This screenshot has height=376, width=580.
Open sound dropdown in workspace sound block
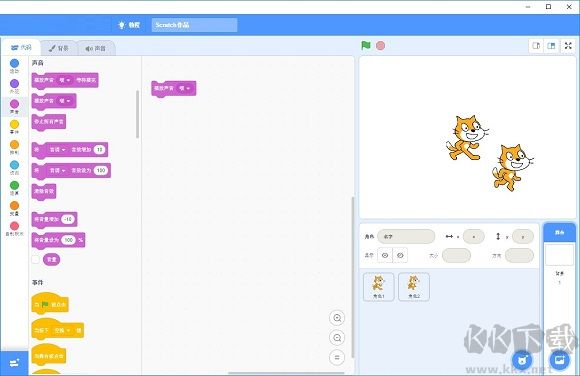tap(185, 88)
